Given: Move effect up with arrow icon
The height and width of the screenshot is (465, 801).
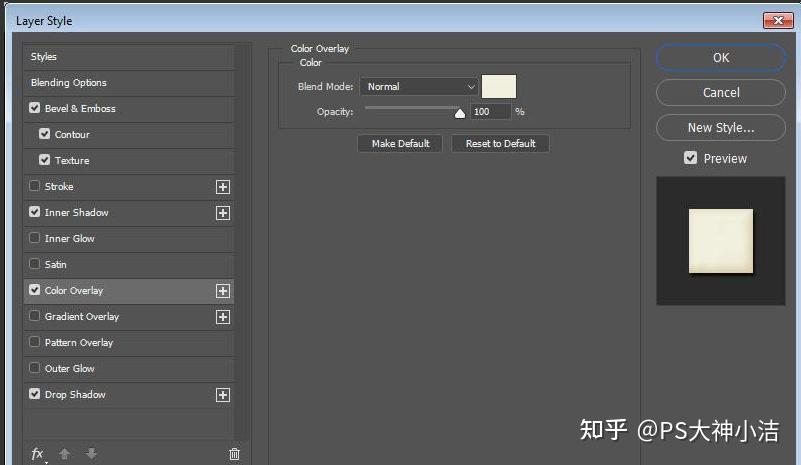Looking at the screenshot, I should tap(64, 453).
